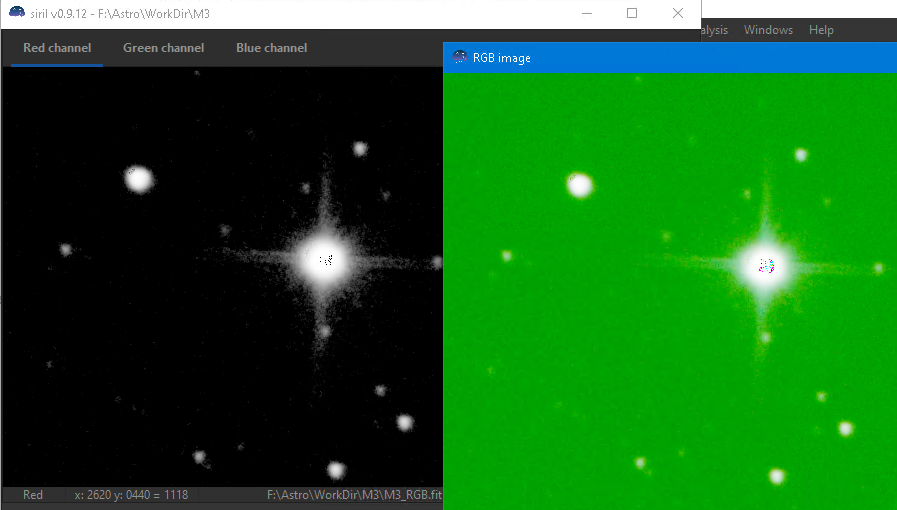Focus the RGB image window title bar
Screen dimensions: 897x510
tap(670, 57)
